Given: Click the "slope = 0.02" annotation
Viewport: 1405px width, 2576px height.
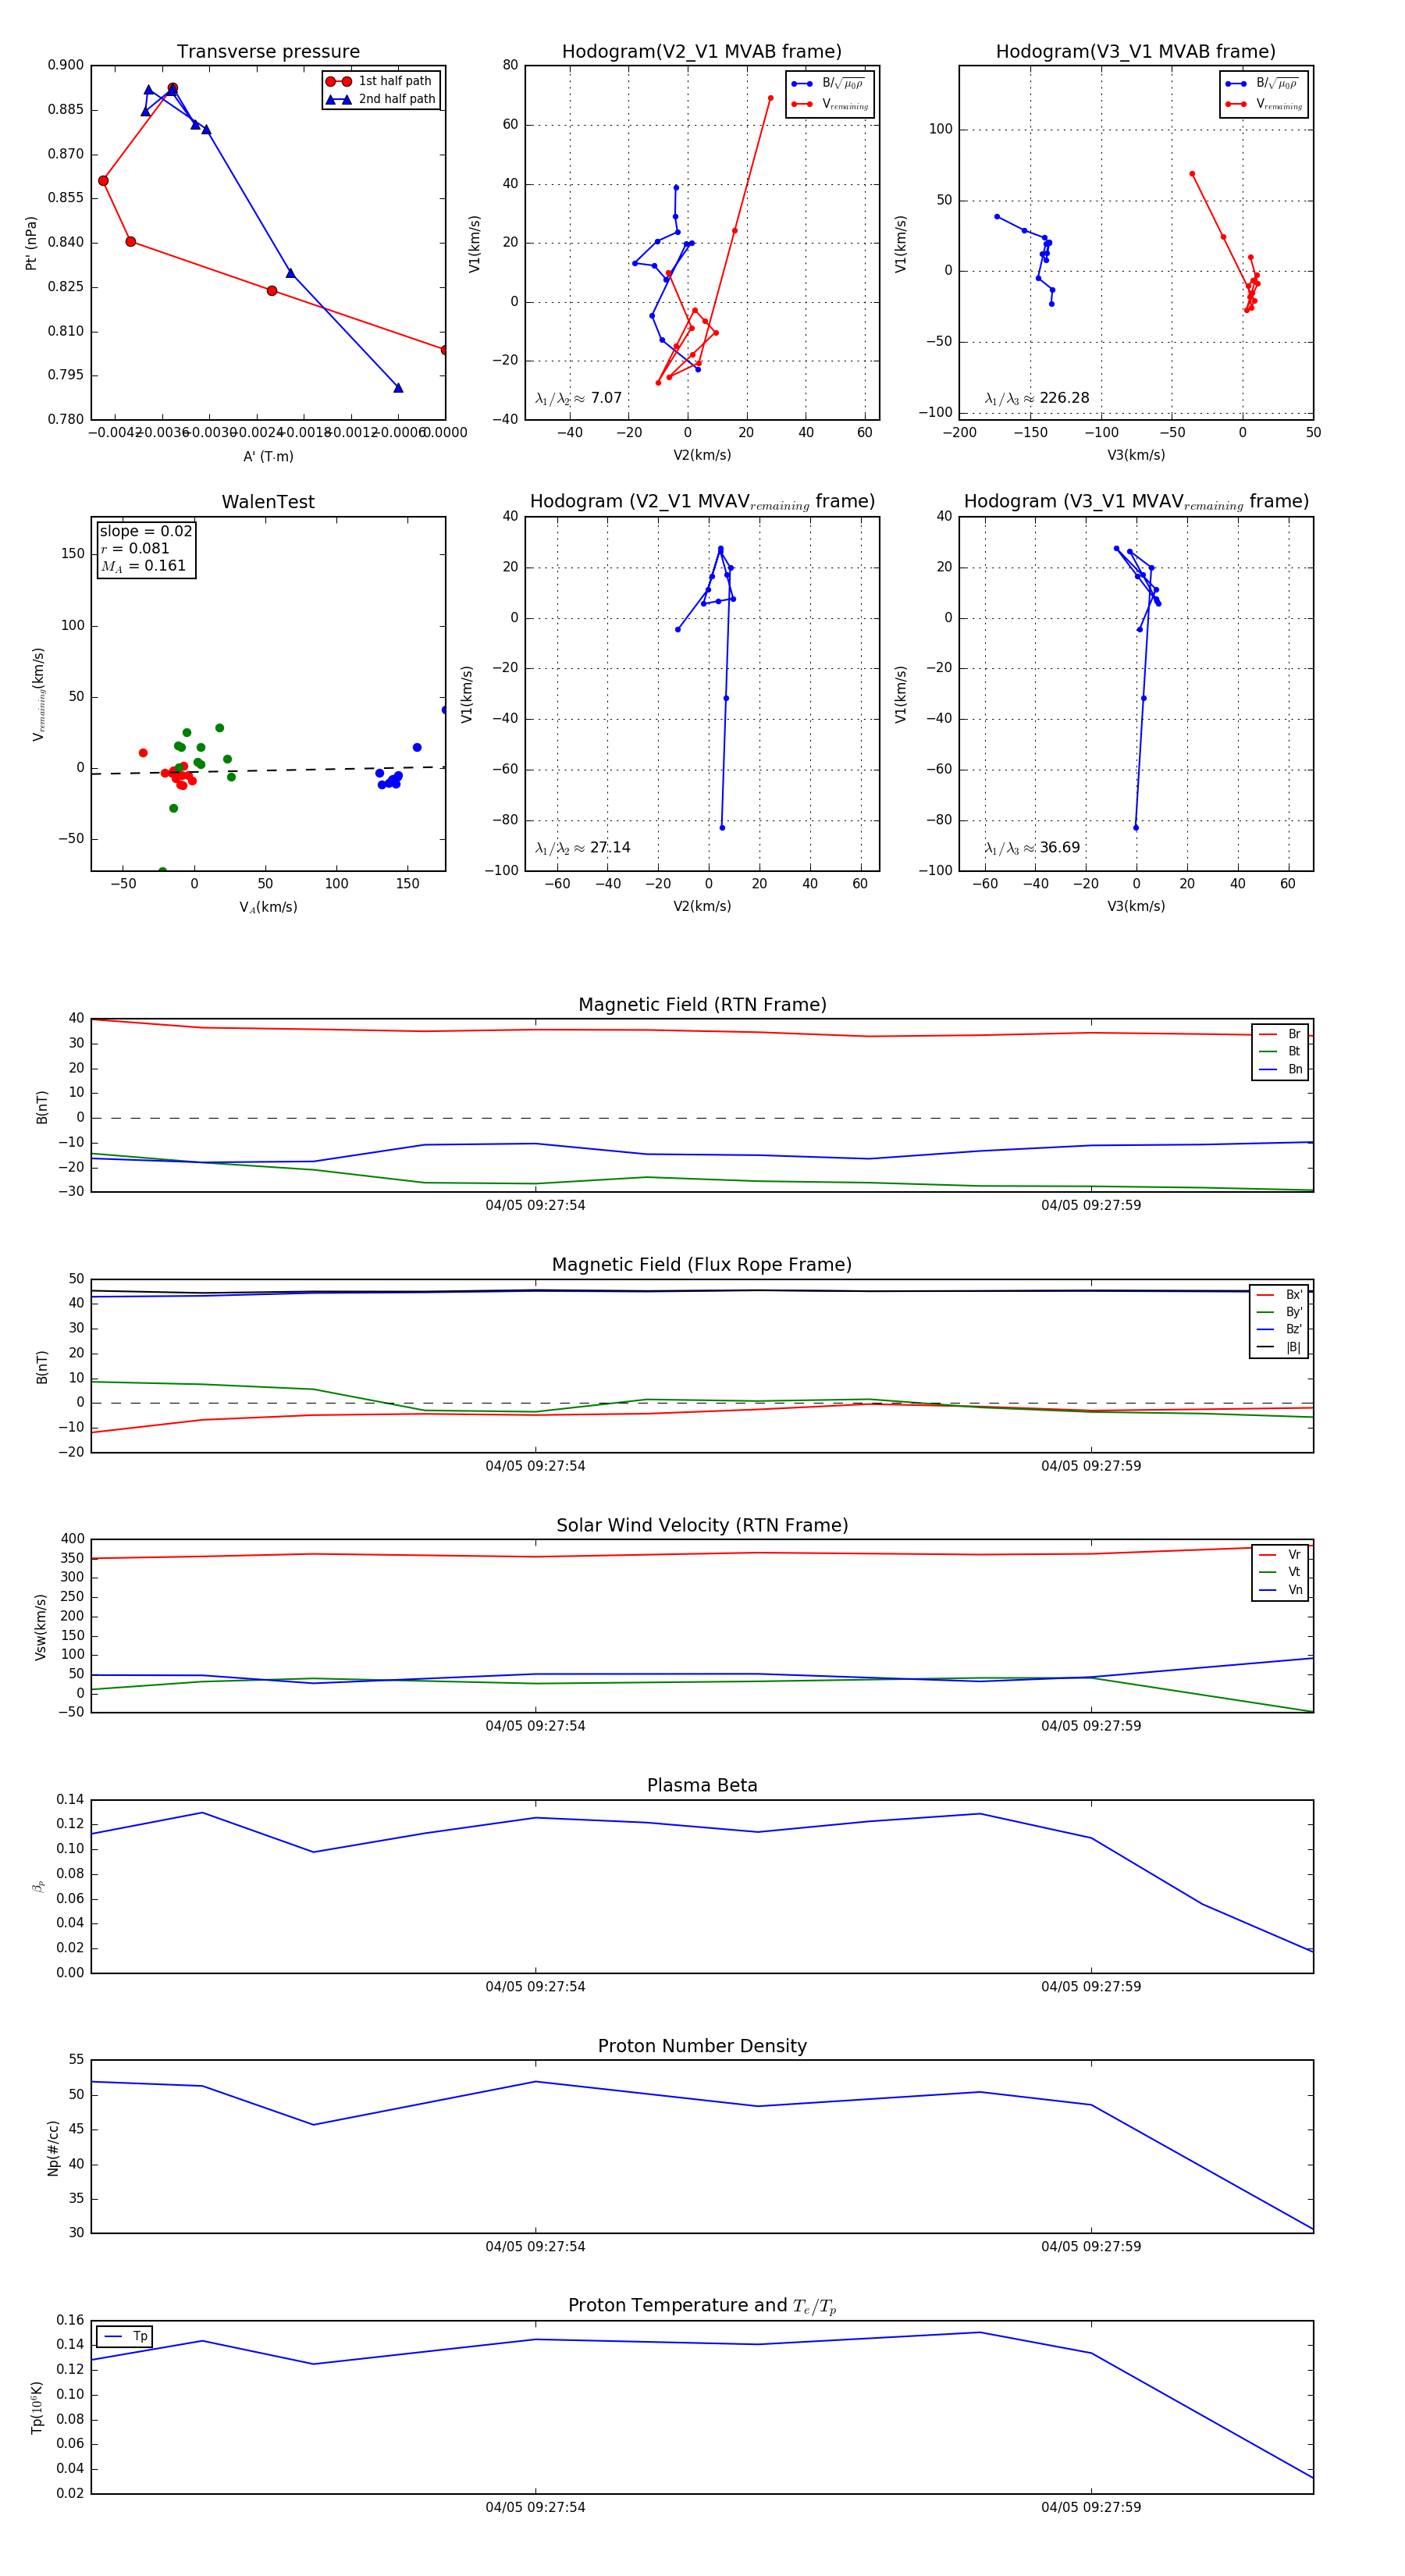Looking at the screenshot, I should pos(146,531).
